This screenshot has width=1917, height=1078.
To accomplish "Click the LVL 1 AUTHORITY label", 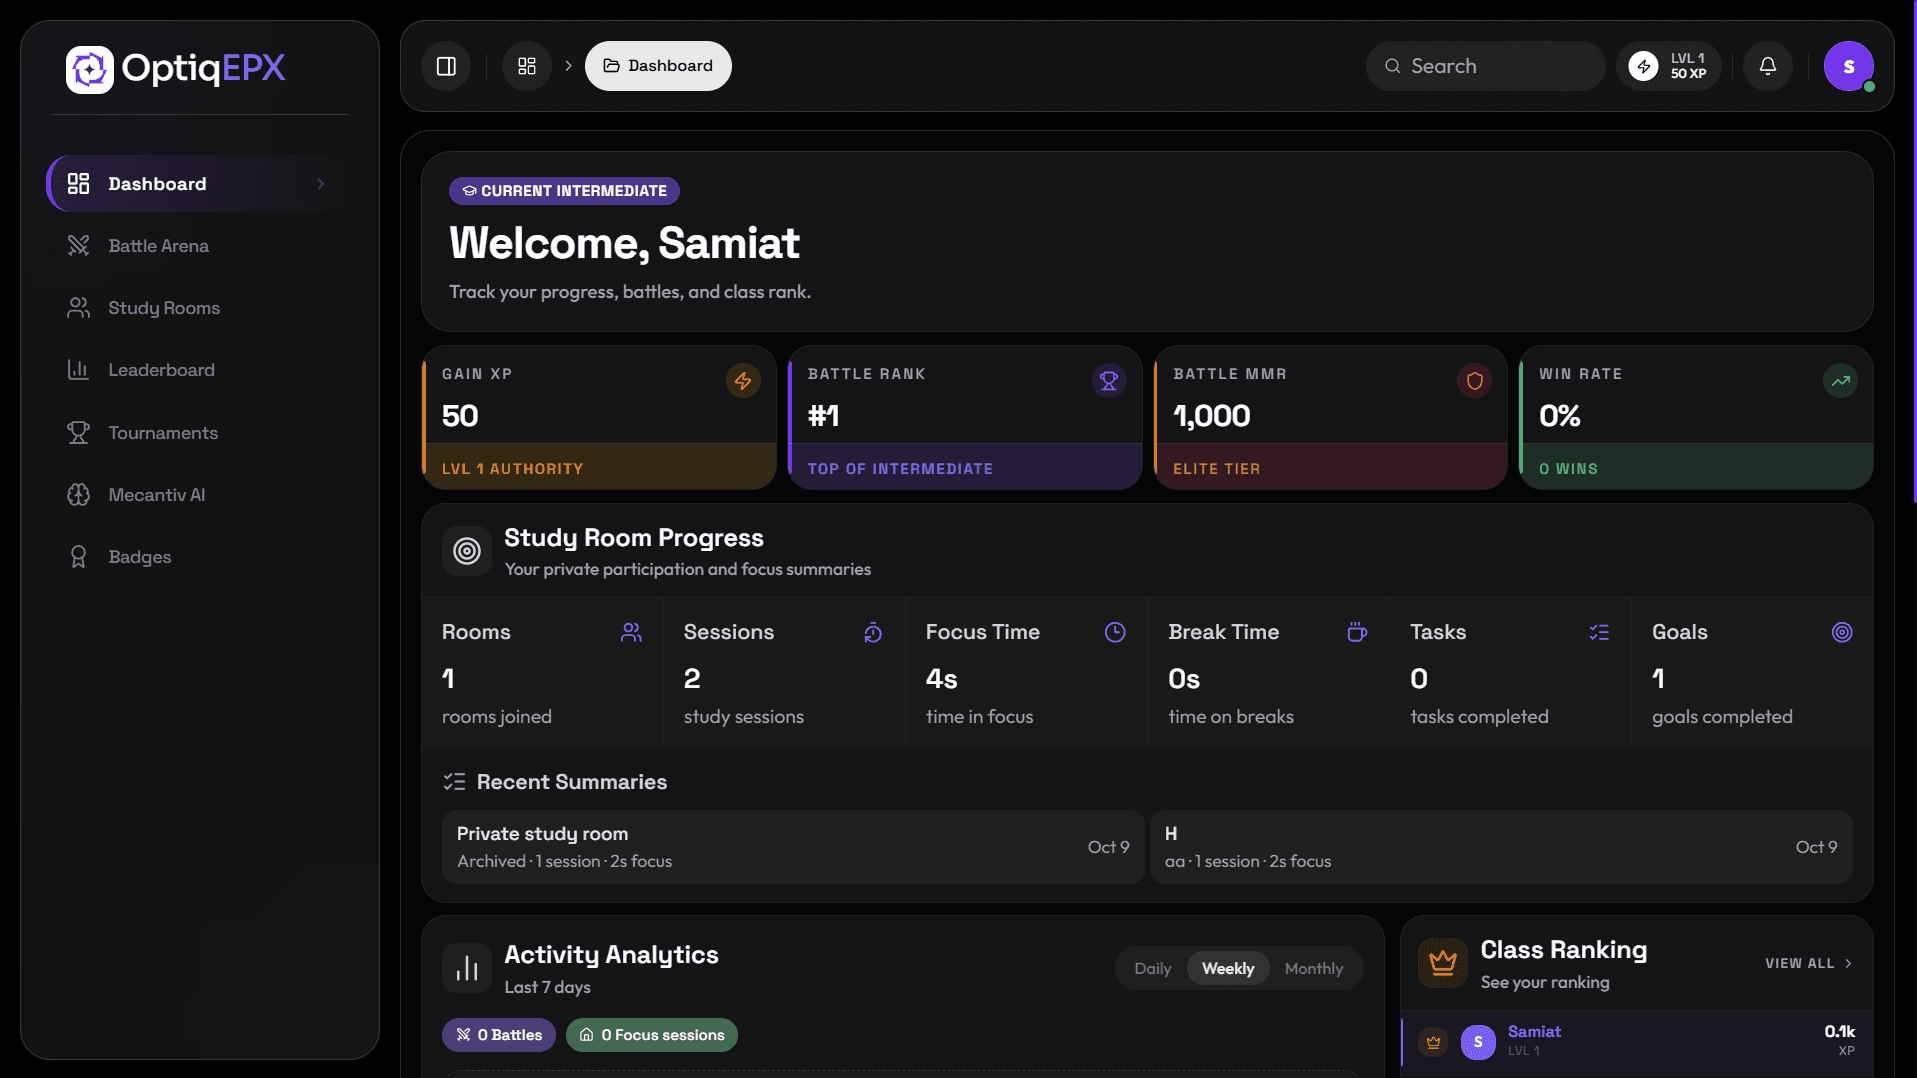I will [x=512, y=469].
